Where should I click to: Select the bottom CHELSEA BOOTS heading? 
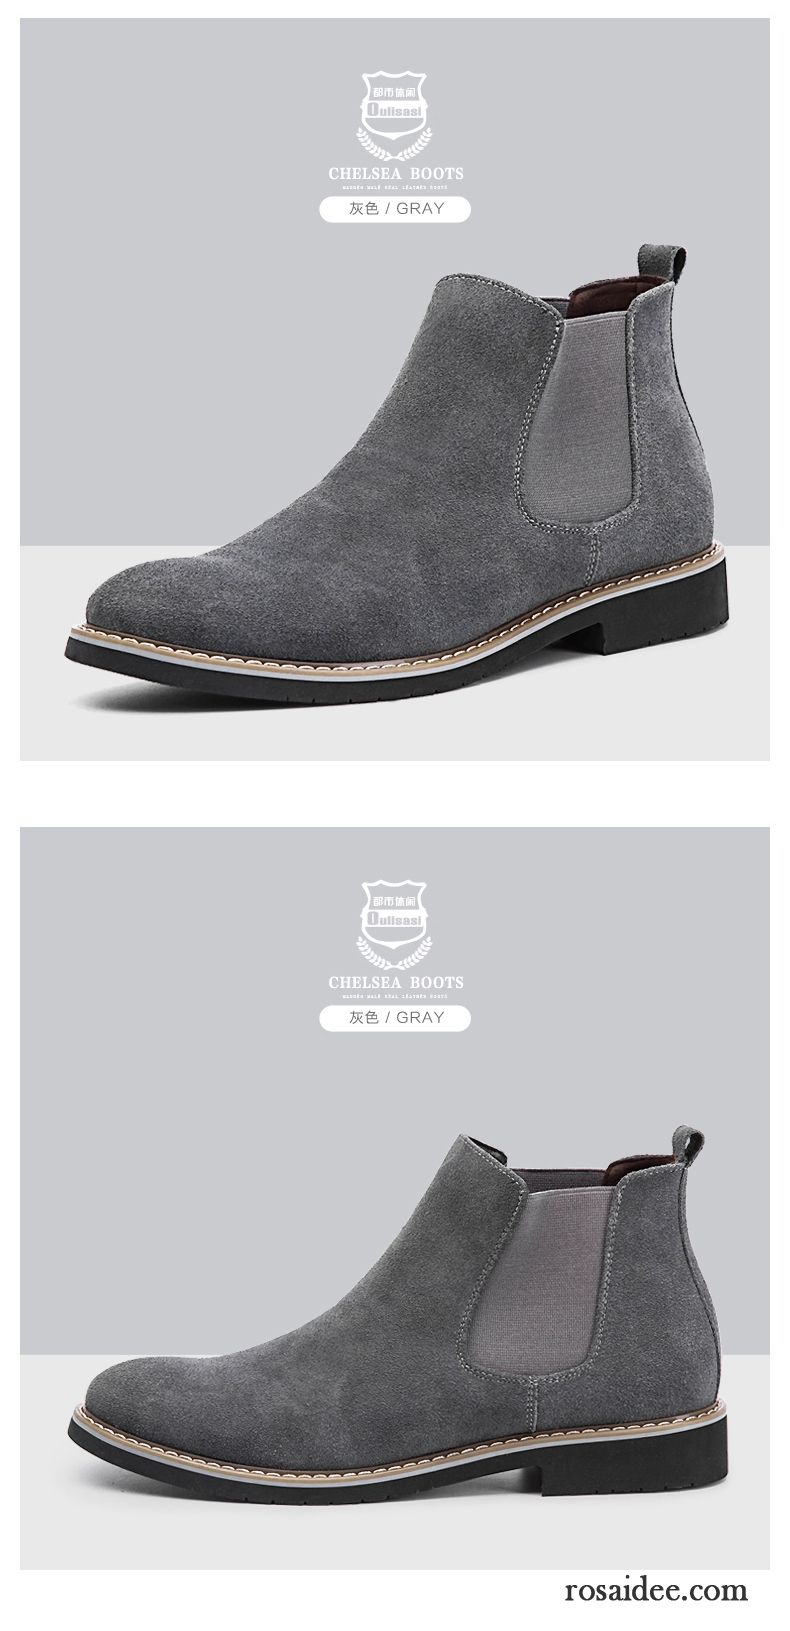tap(396, 983)
